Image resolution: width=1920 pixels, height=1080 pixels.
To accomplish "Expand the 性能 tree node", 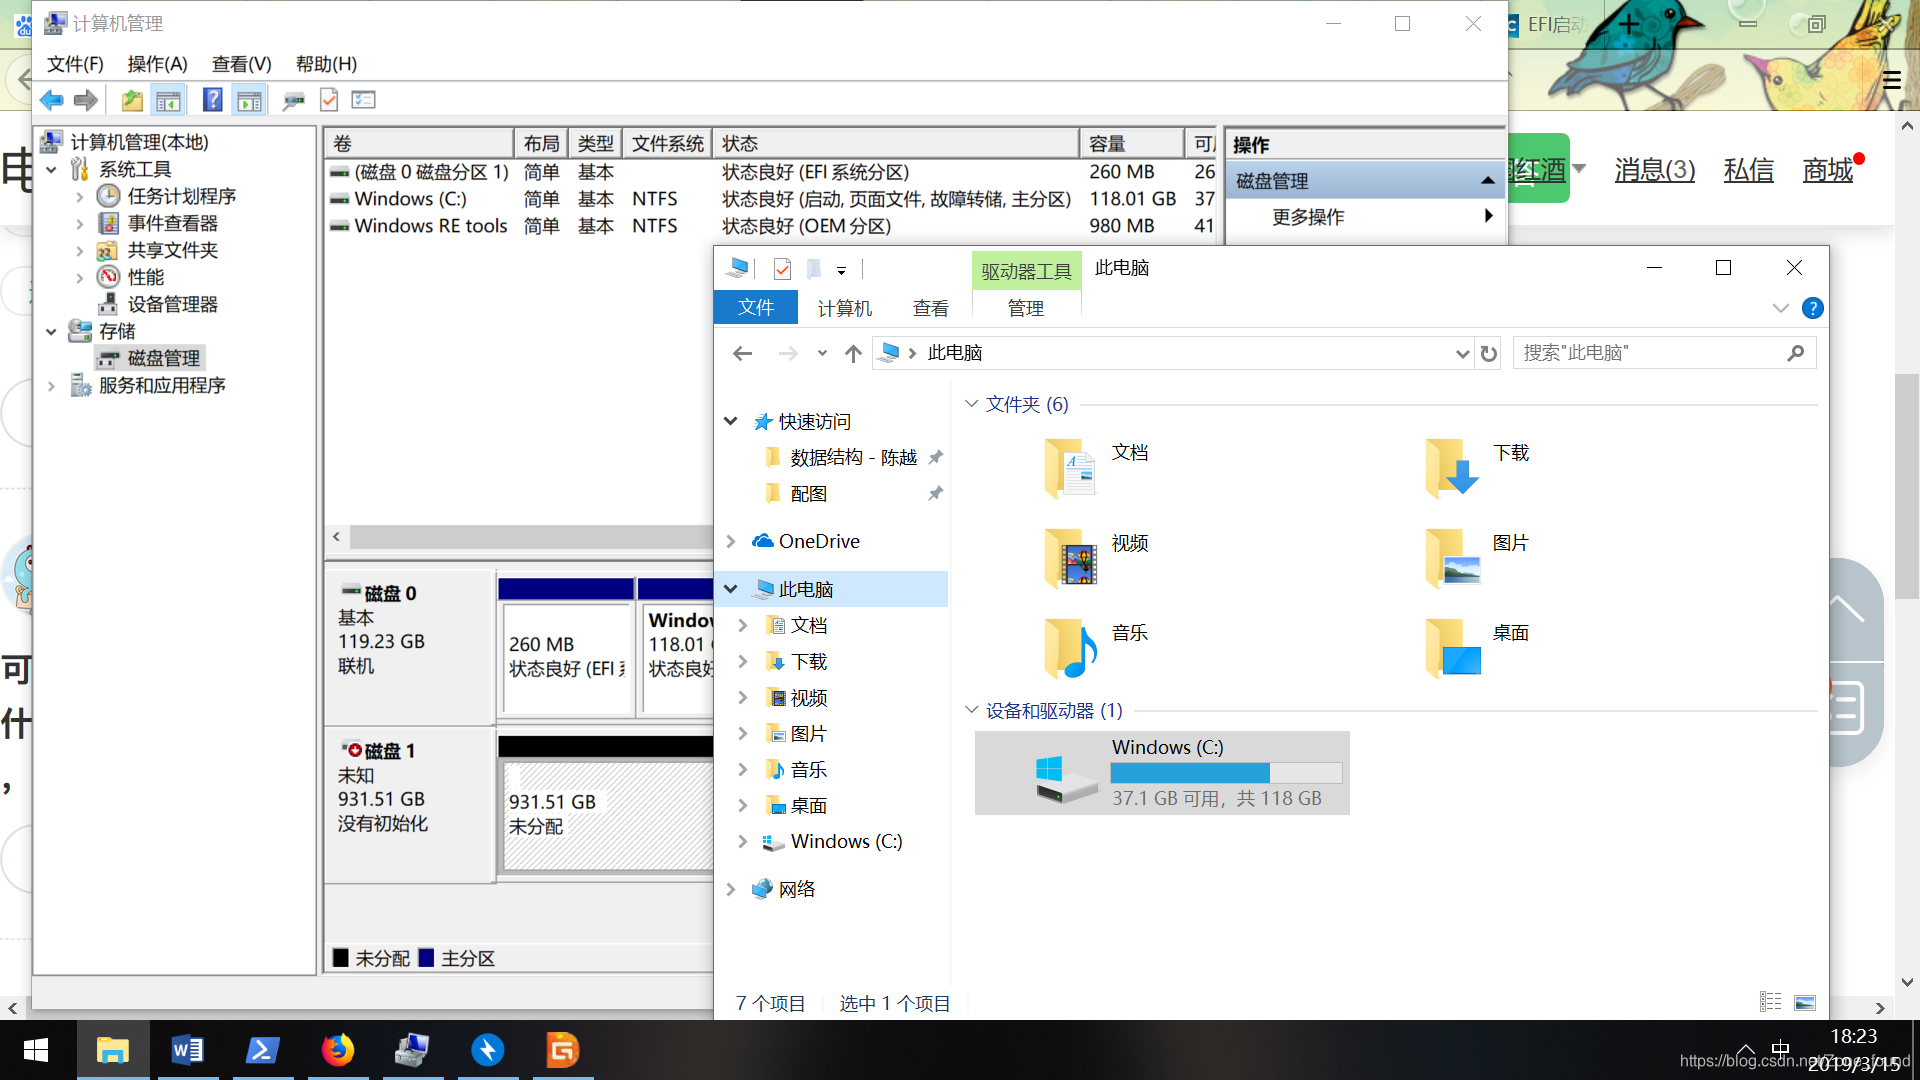I will 80,277.
